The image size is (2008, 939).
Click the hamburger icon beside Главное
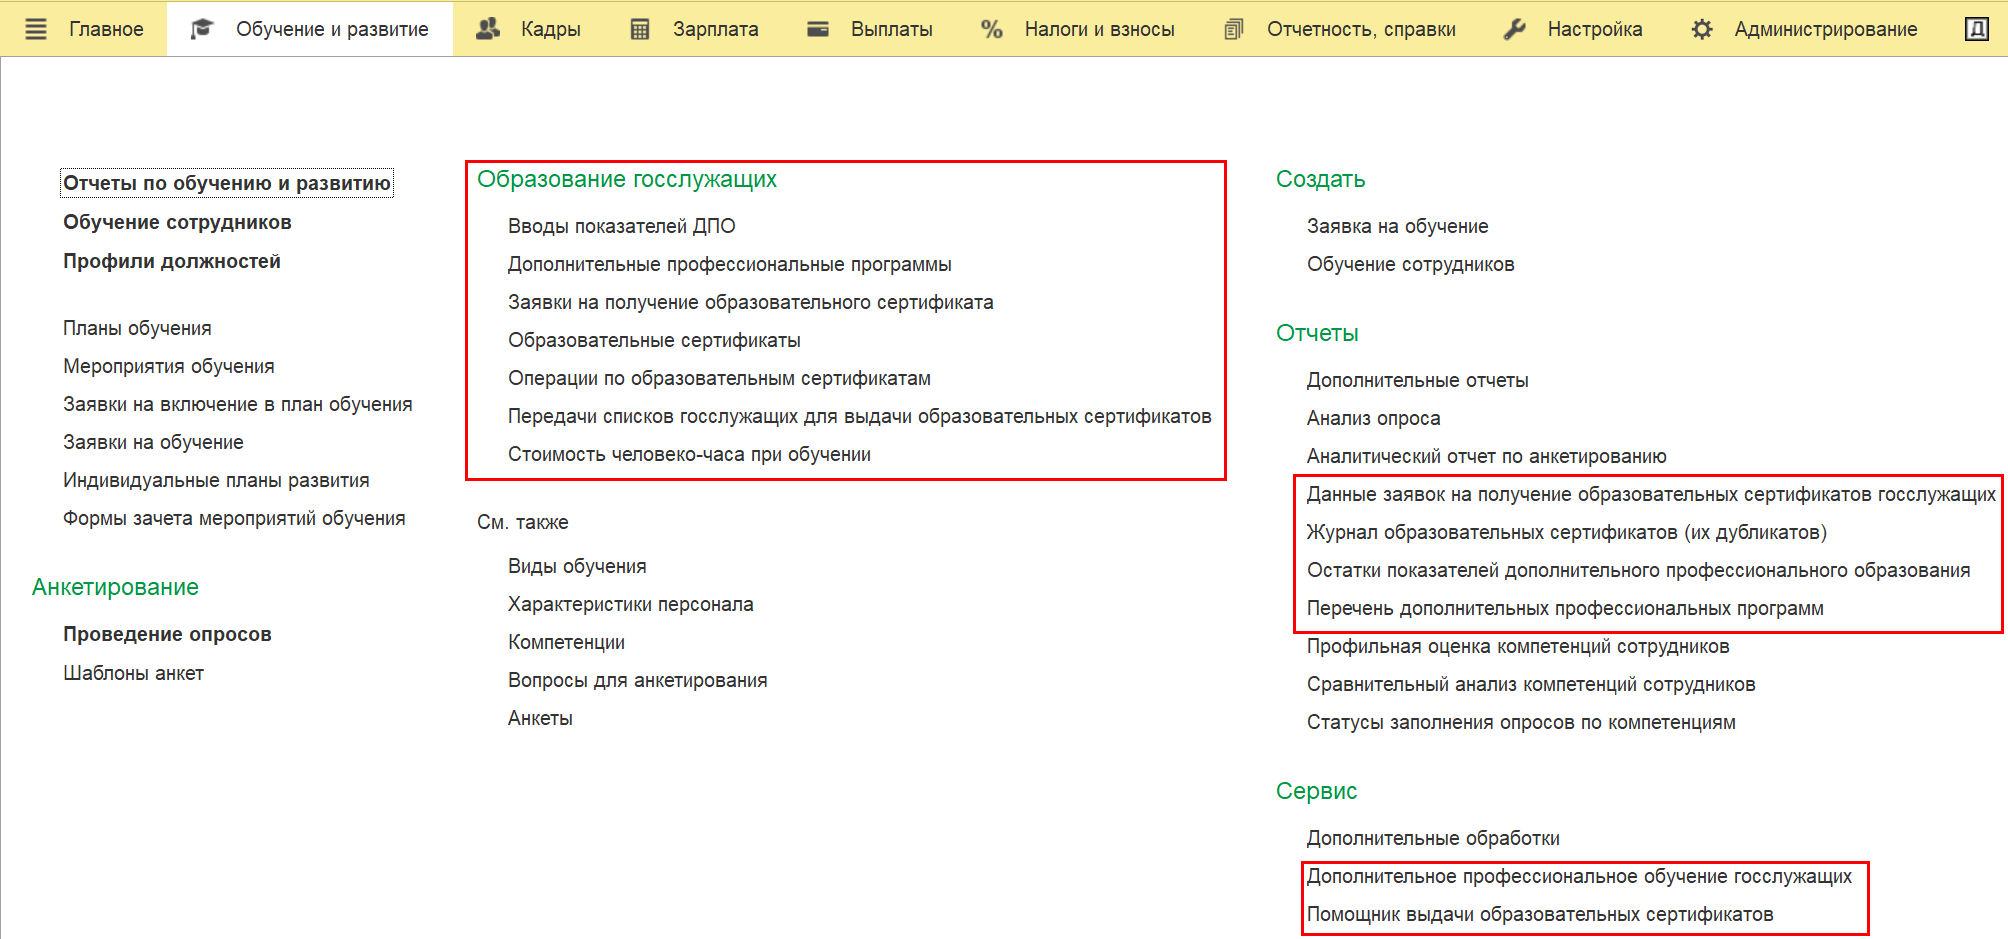coord(36,29)
